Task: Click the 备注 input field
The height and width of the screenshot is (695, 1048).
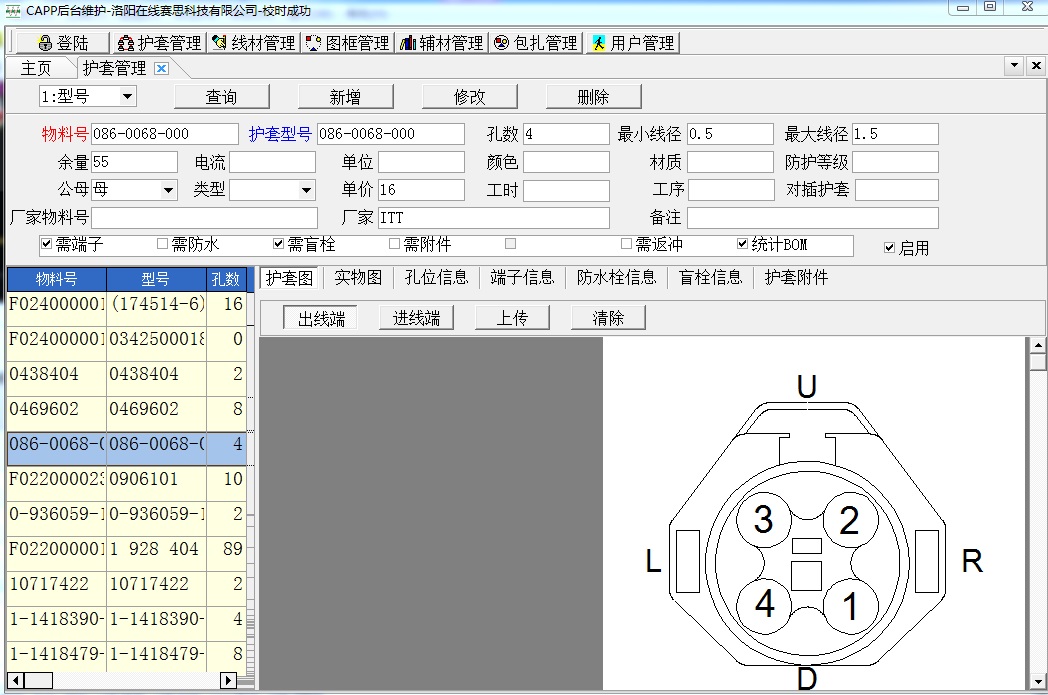Action: tap(813, 218)
